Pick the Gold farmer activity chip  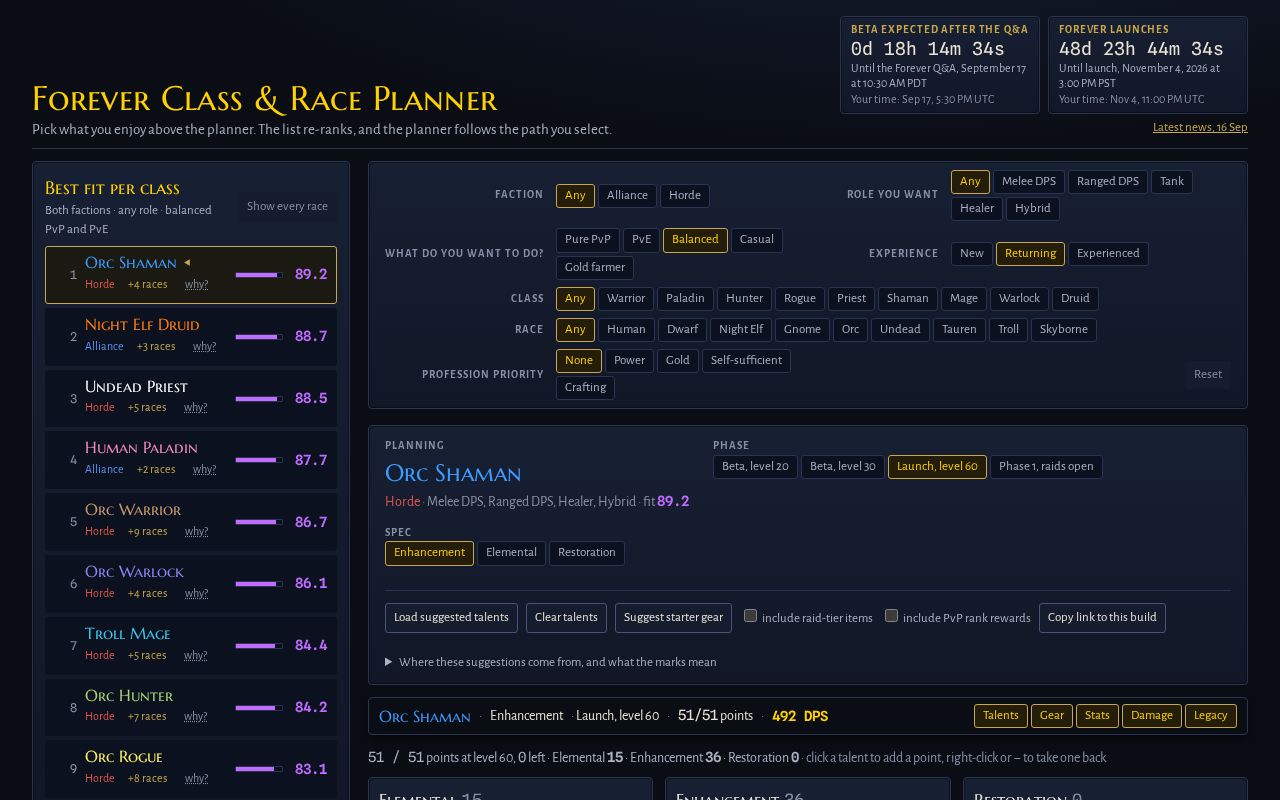pos(595,268)
